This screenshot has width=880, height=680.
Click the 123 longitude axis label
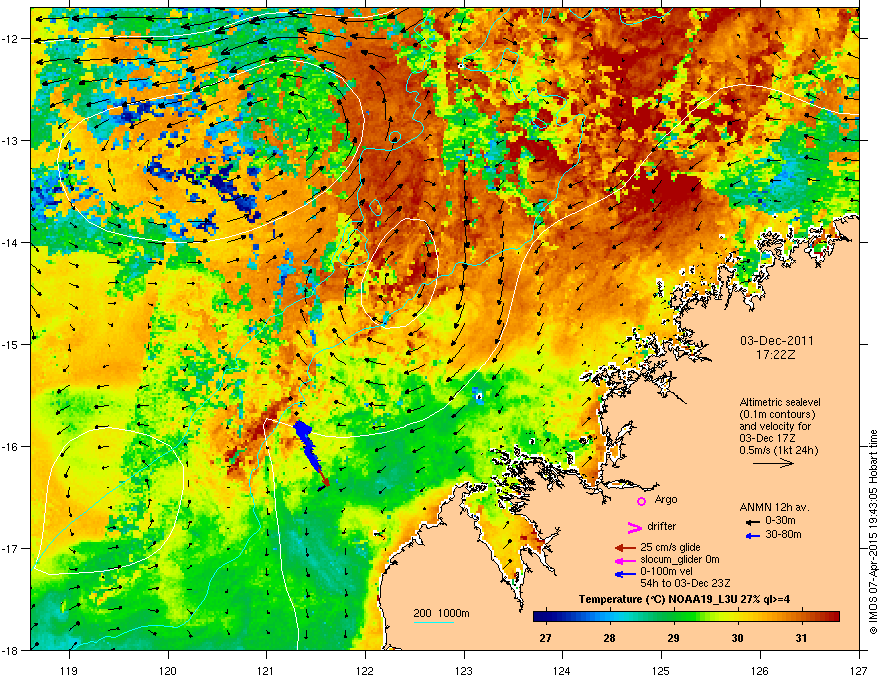point(464,670)
